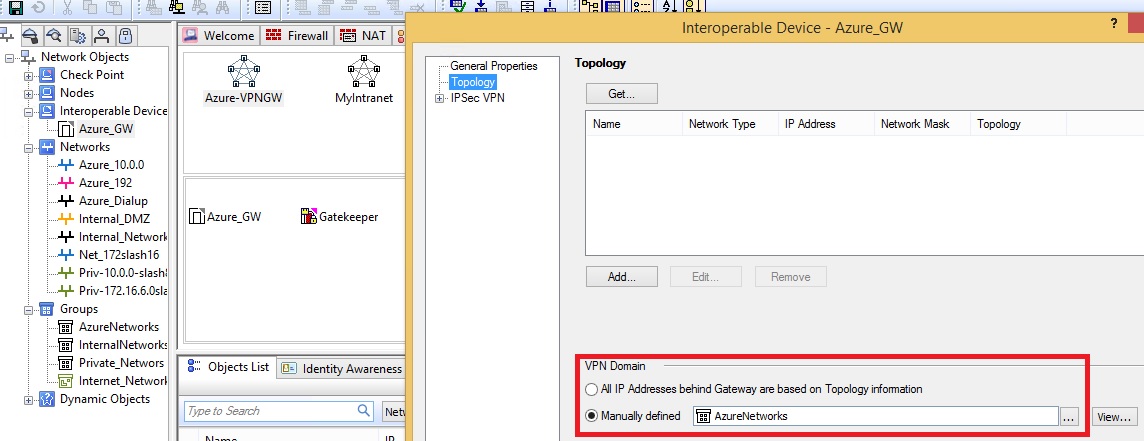Image resolution: width=1144 pixels, height=441 pixels.
Task: Open the VPN Communities lock tab icon
Action: tap(125, 35)
